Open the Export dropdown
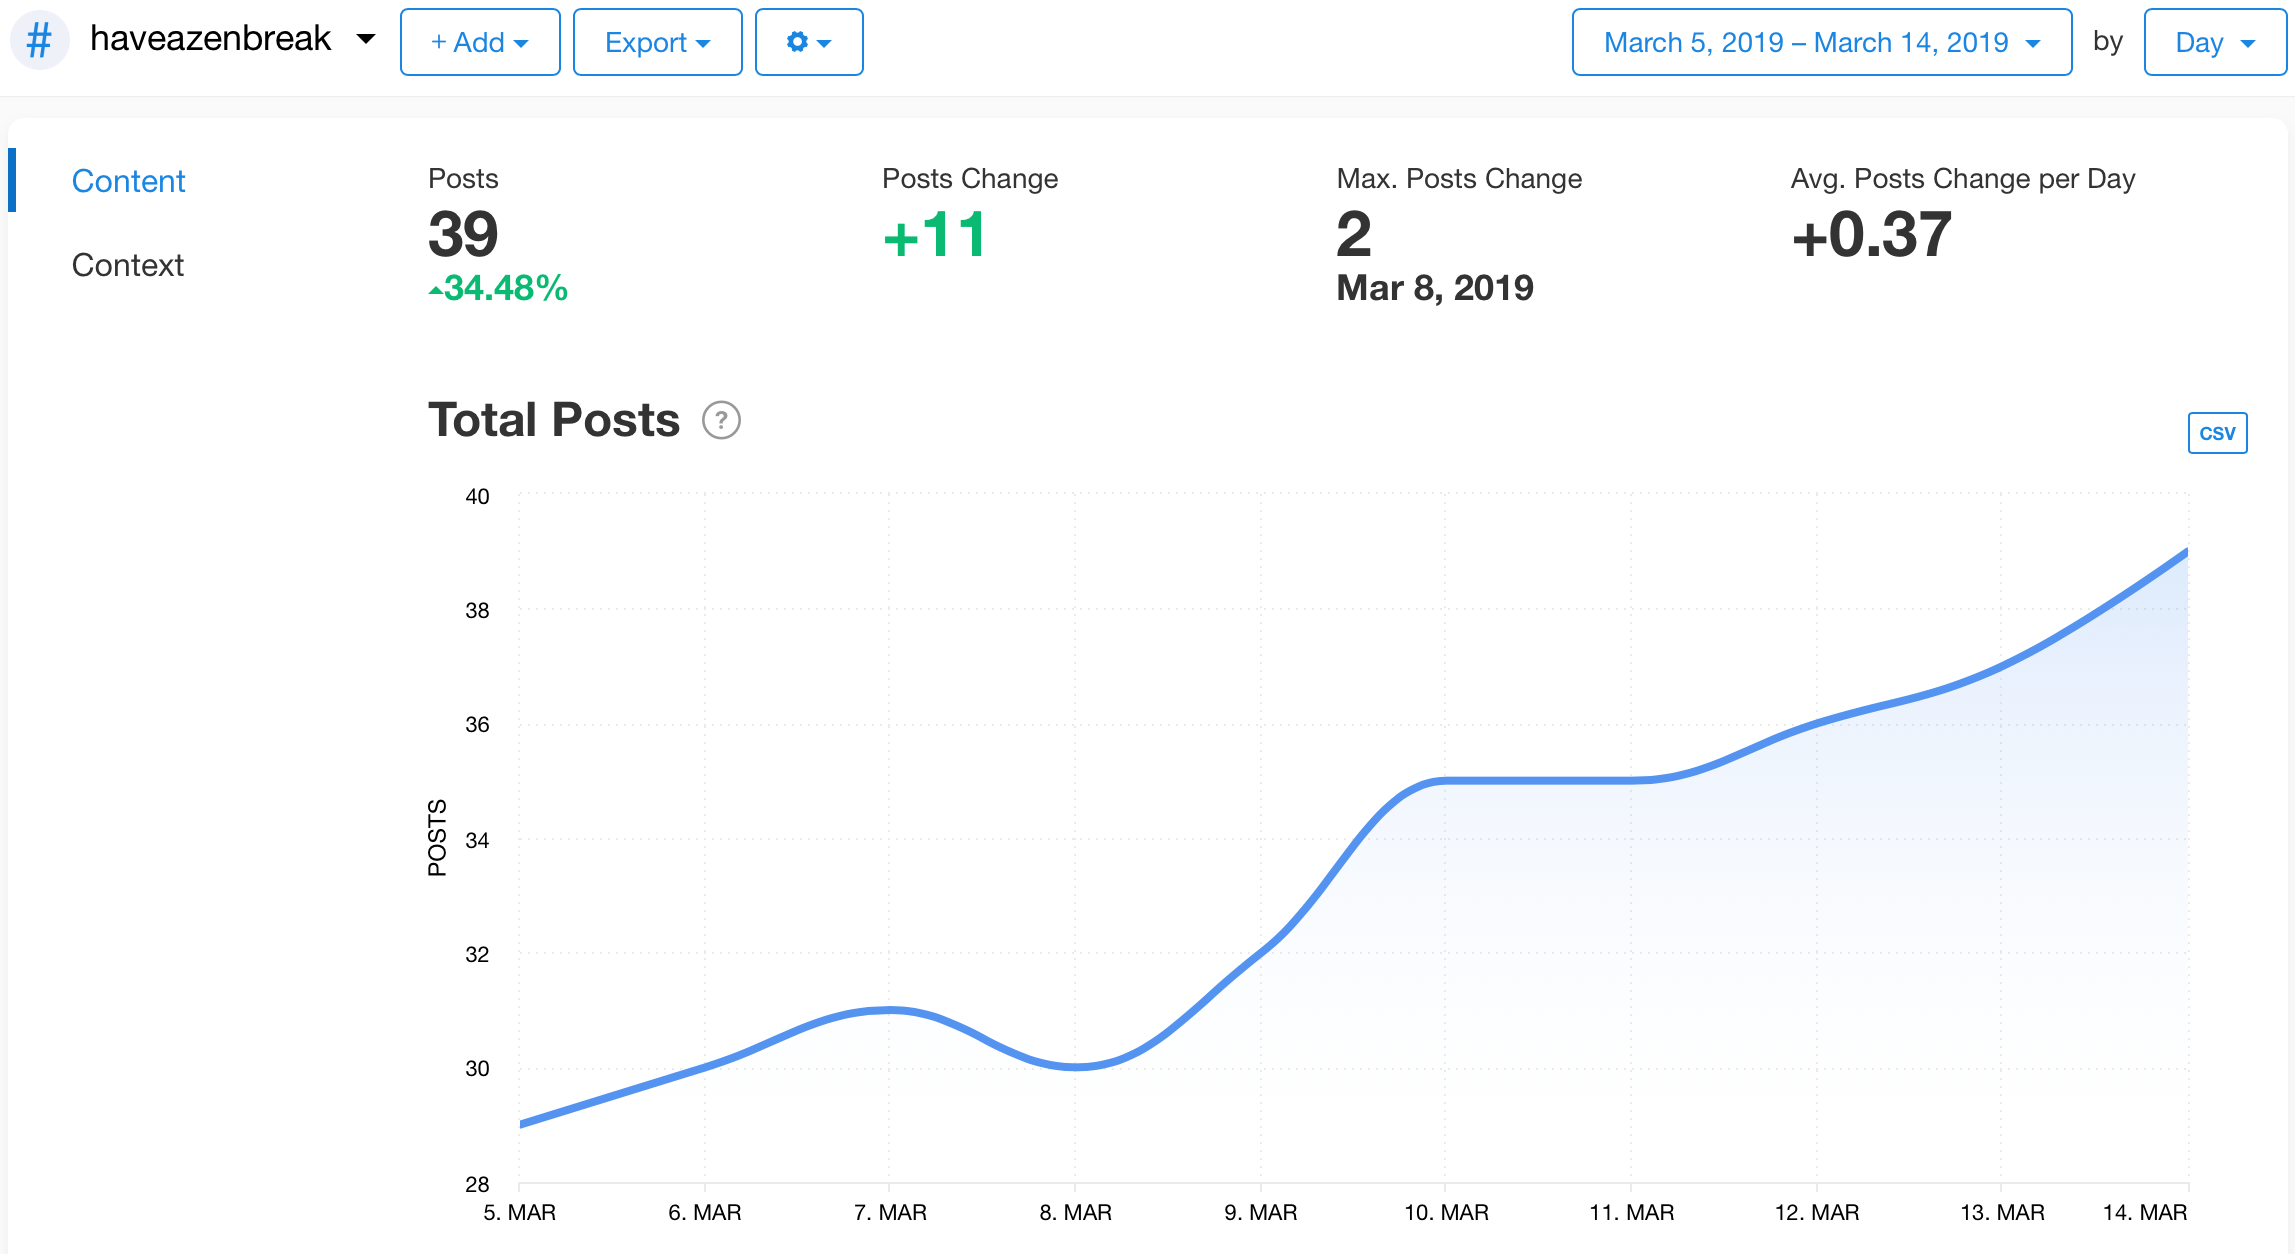2295x1254 pixels. tap(657, 42)
